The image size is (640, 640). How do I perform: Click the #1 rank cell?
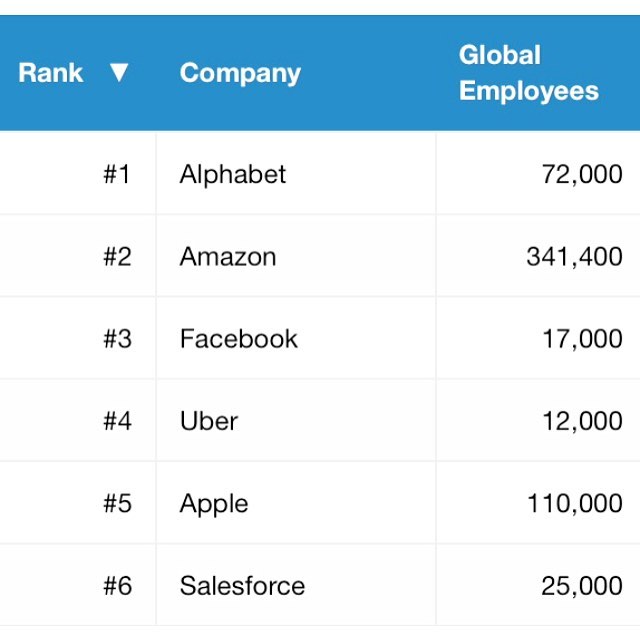[x=78, y=173]
